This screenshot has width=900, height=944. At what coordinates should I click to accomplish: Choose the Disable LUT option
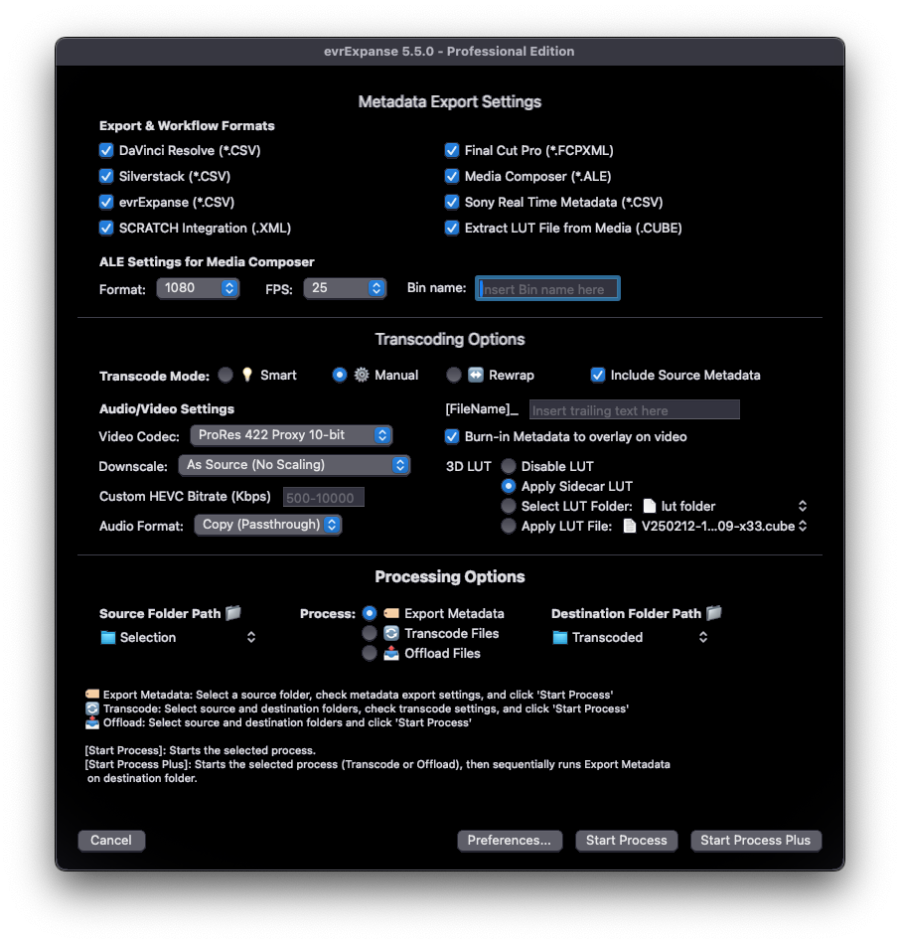pyautogui.click(x=509, y=466)
